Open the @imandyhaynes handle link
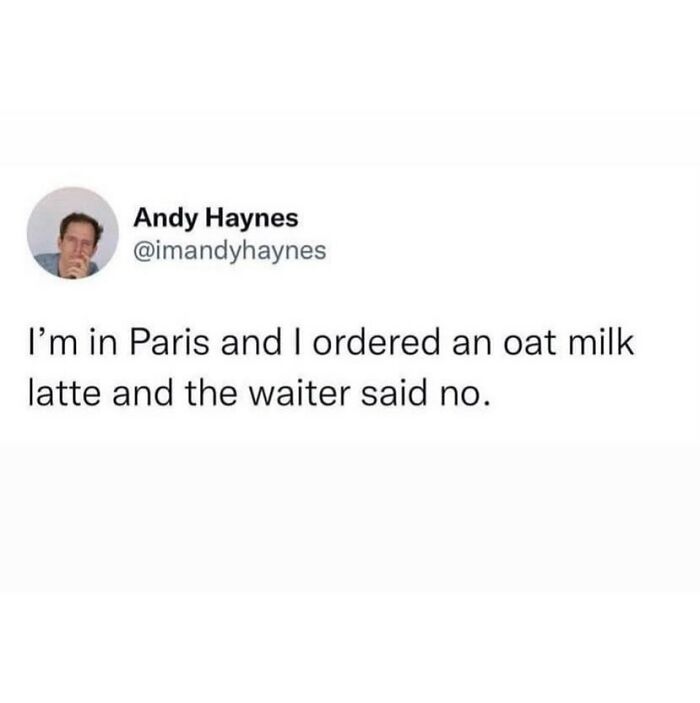The height and width of the screenshot is (703, 700). point(230,252)
